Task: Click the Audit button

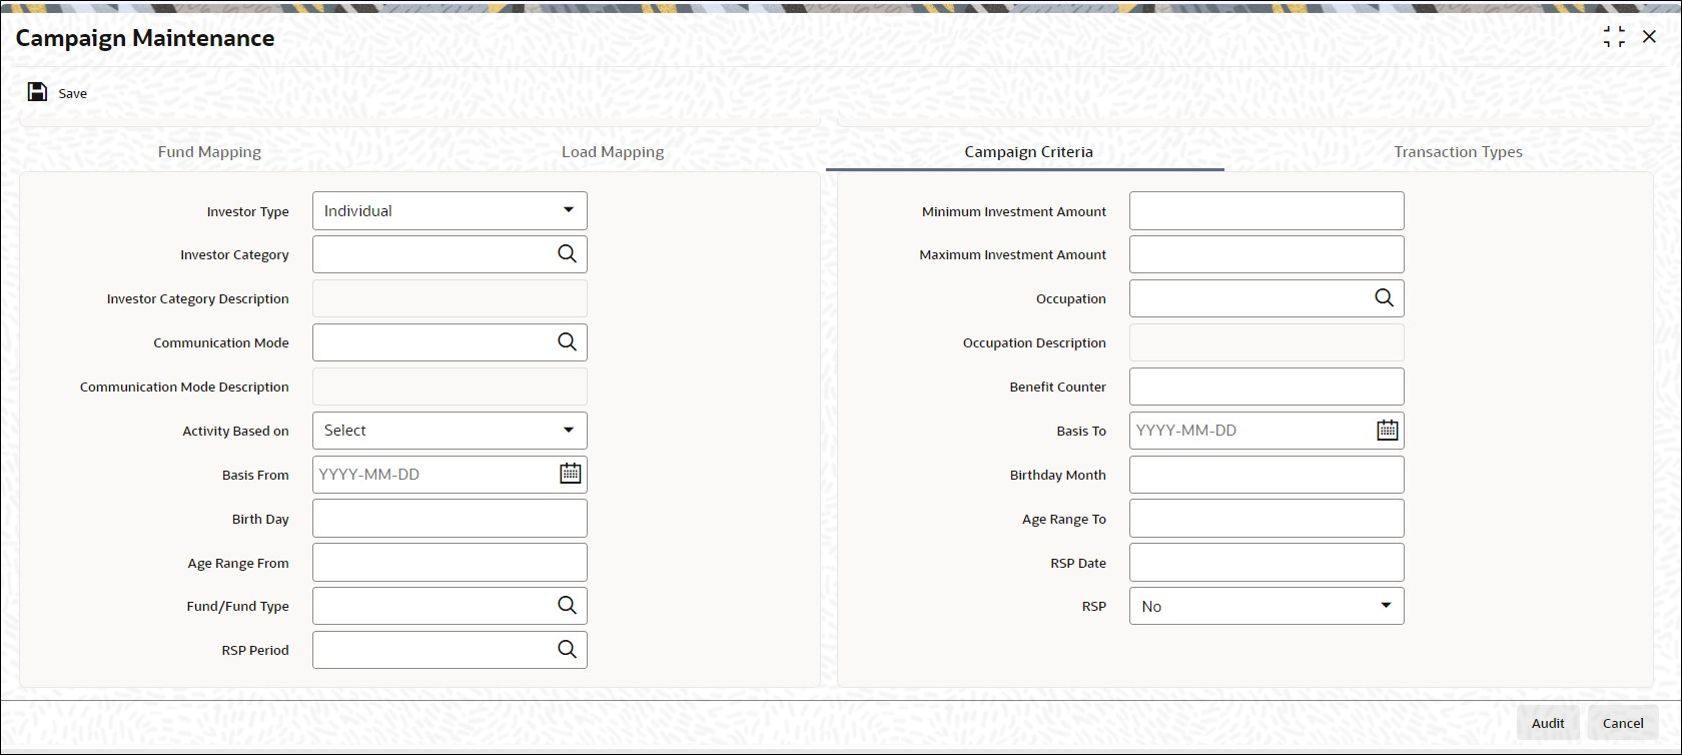Action: 1548,723
